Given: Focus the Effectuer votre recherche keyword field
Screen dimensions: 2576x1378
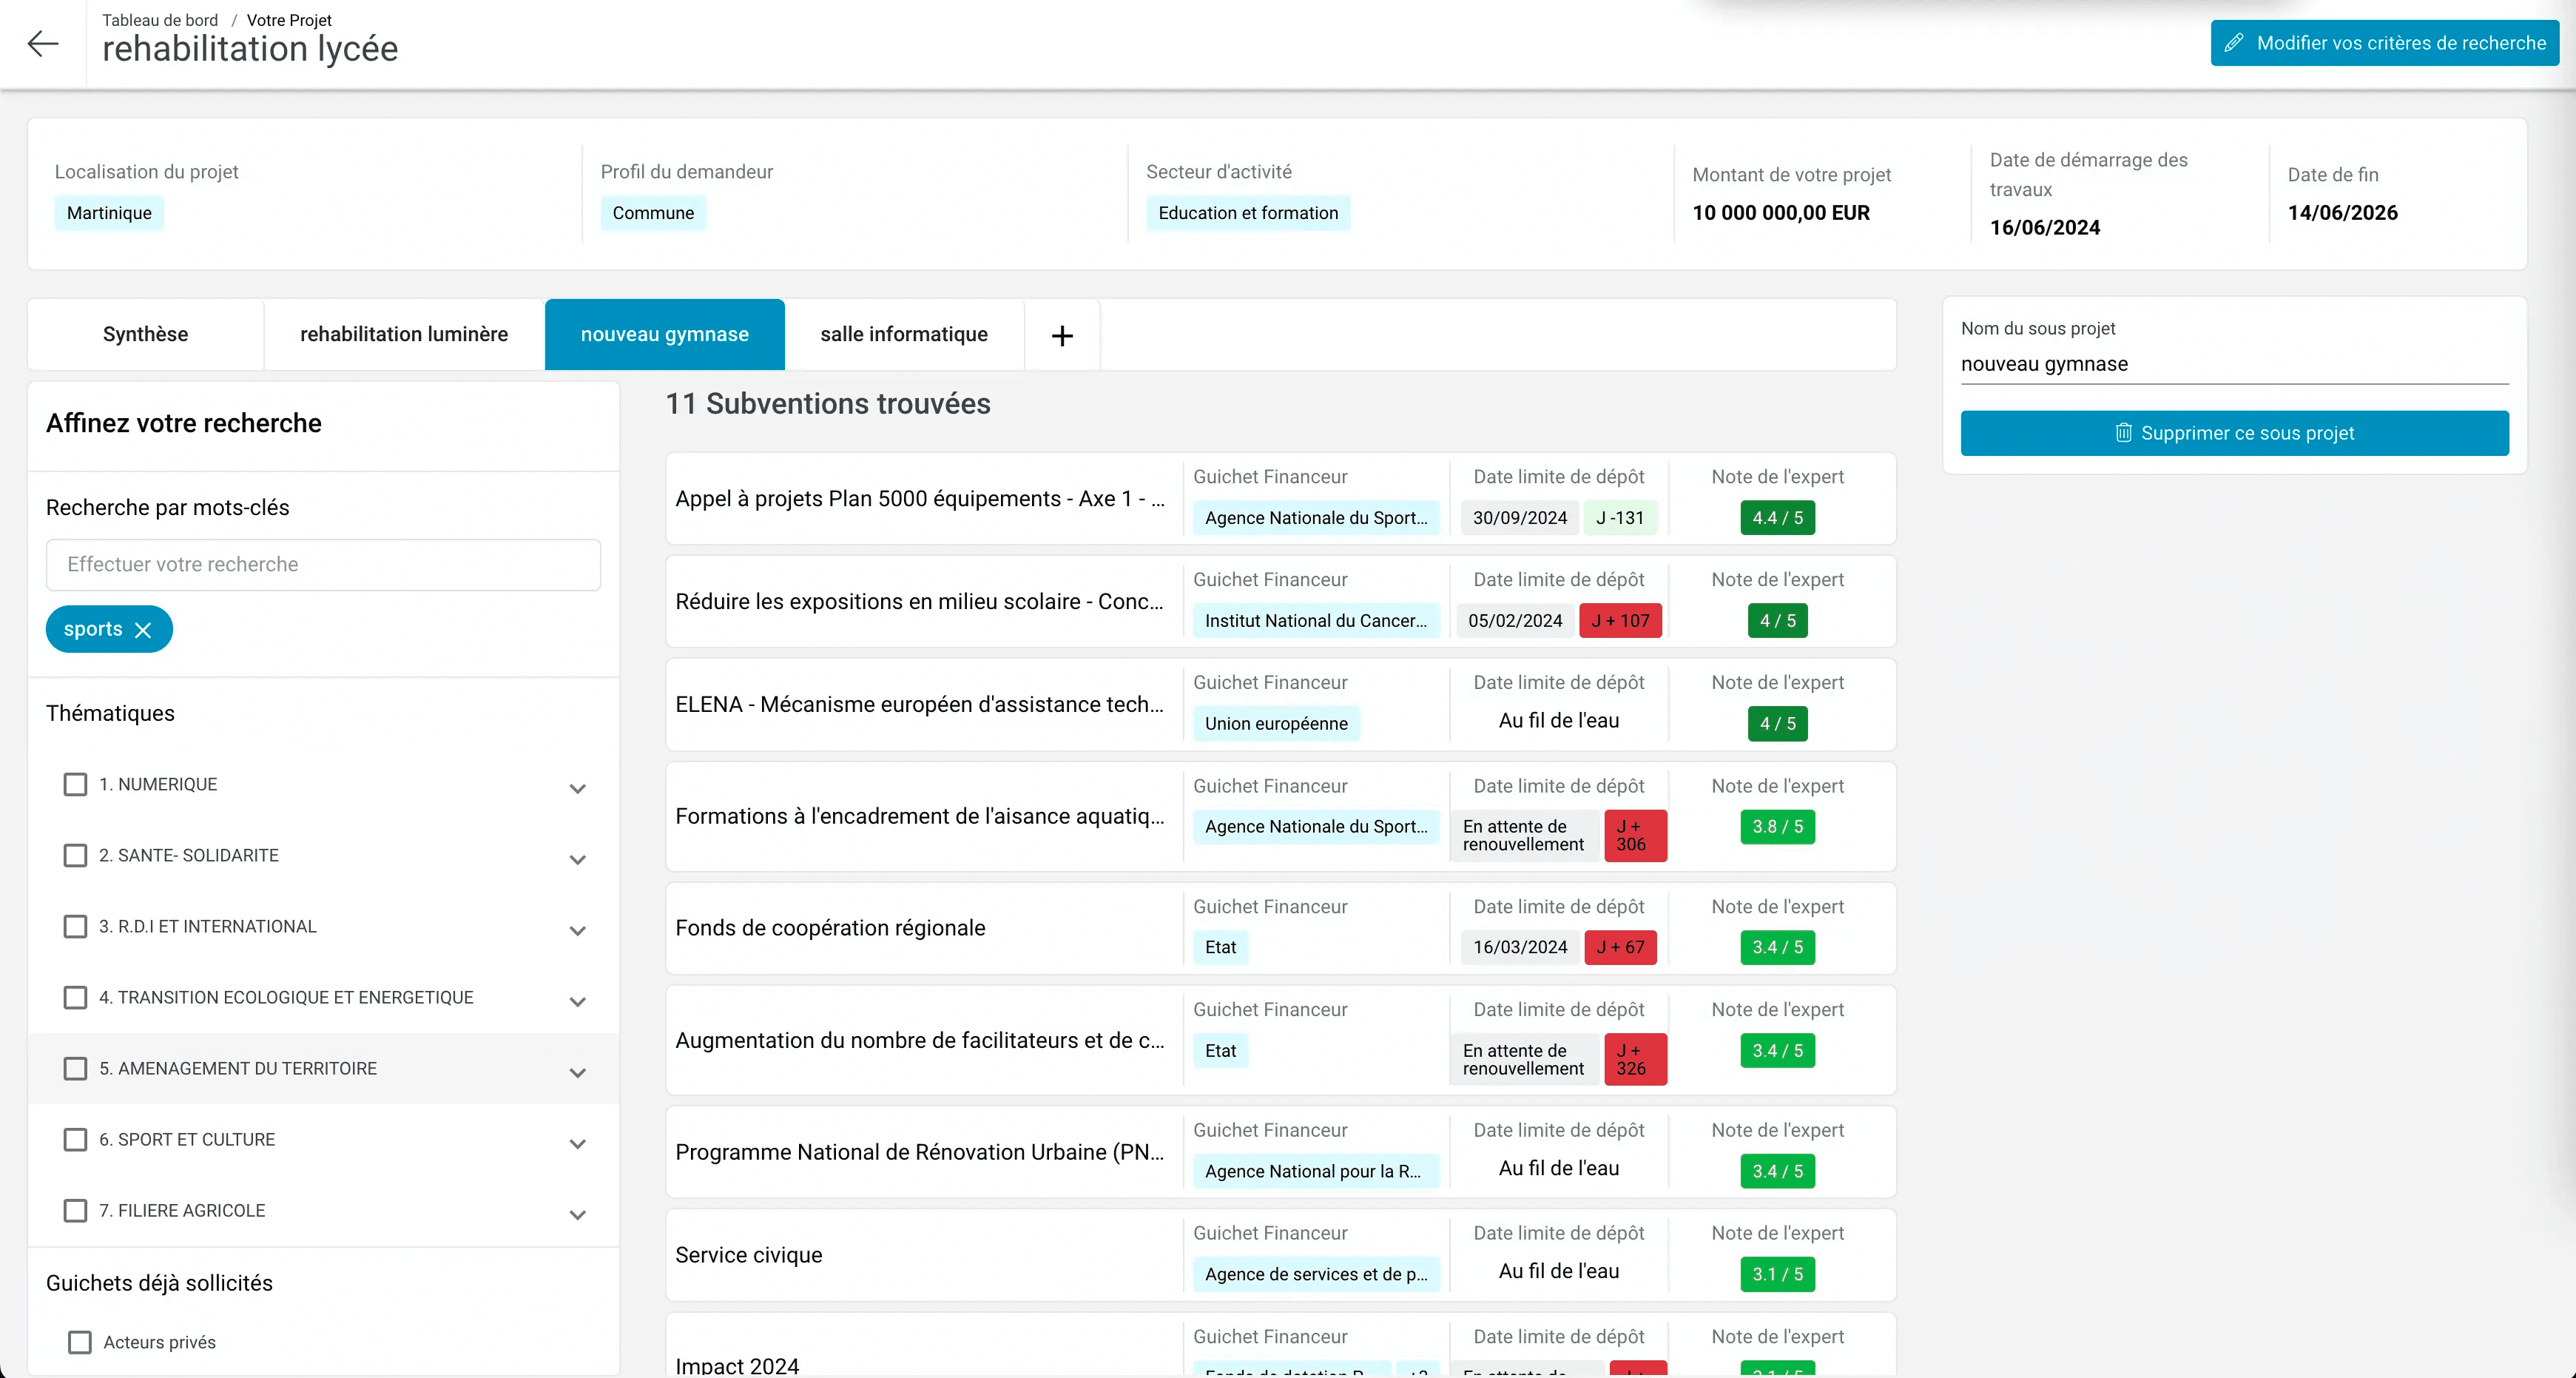Looking at the screenshot, I should coord(323,564).
